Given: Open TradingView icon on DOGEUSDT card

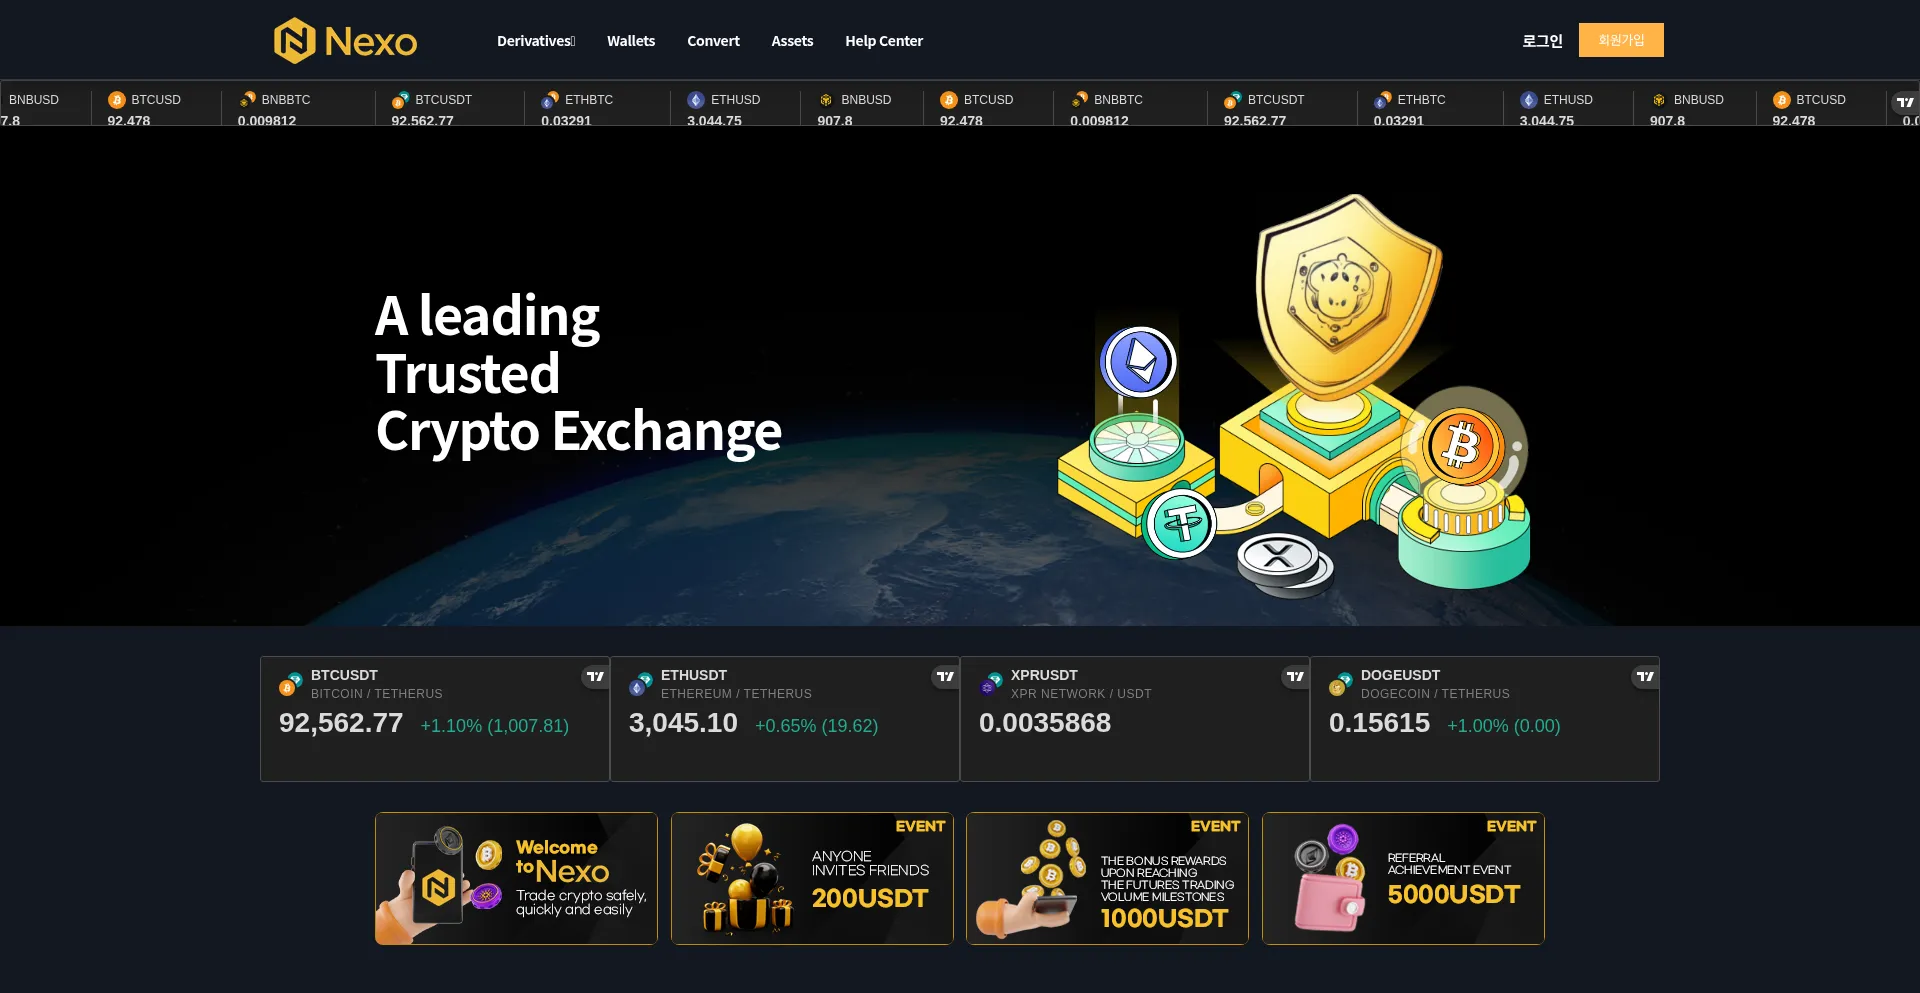Looking at the screenshot, I should point(1645,677).
